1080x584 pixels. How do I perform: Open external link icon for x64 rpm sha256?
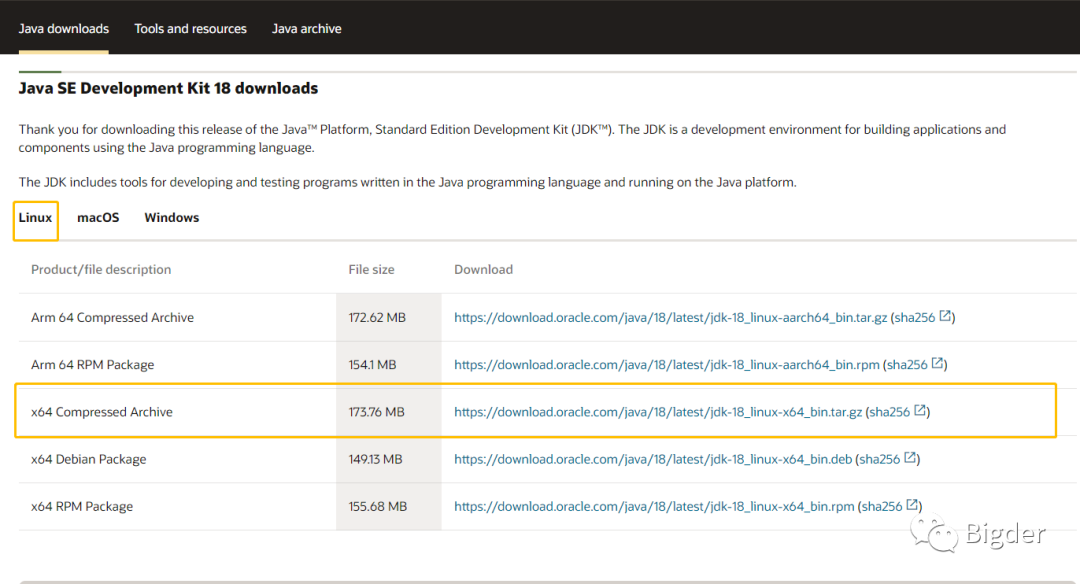point(912,506)
